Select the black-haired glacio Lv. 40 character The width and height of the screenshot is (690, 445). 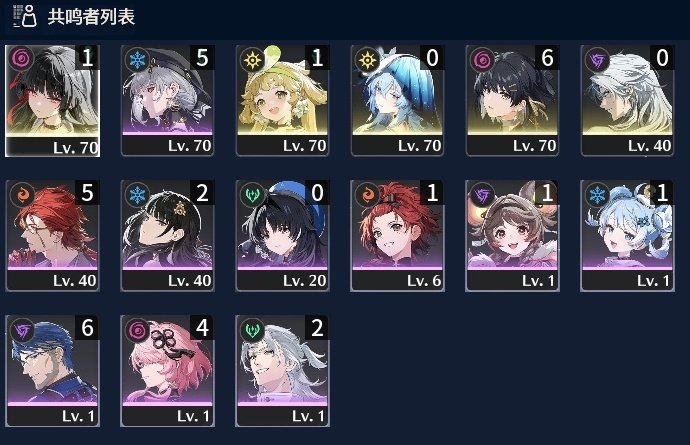(167, 235)
